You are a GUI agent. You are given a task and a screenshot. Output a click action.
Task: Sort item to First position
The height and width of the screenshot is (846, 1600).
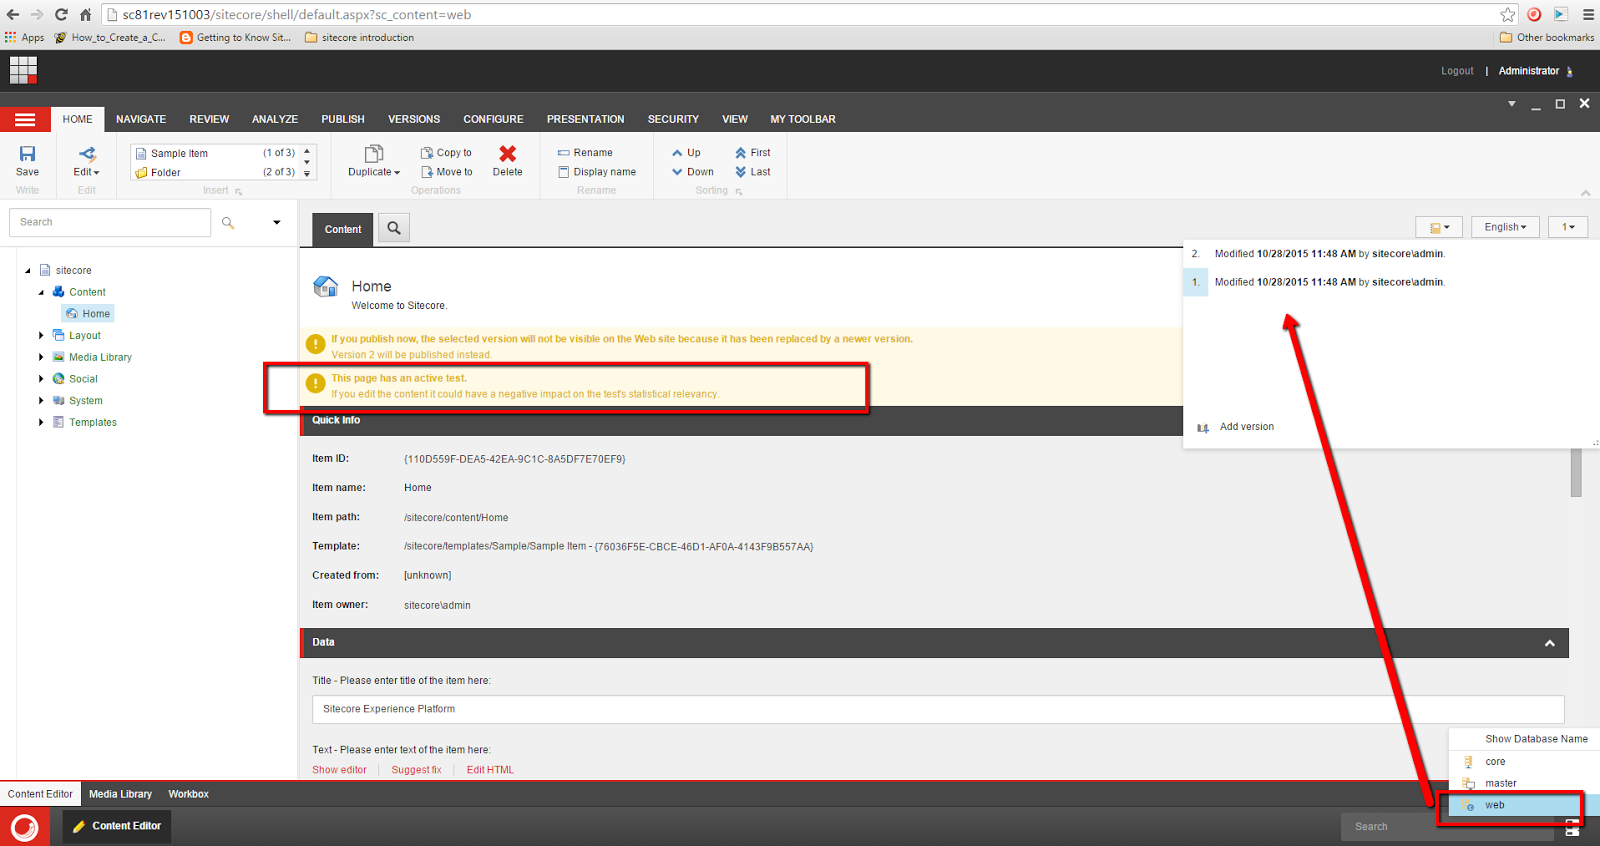click(x=753, y=153)
